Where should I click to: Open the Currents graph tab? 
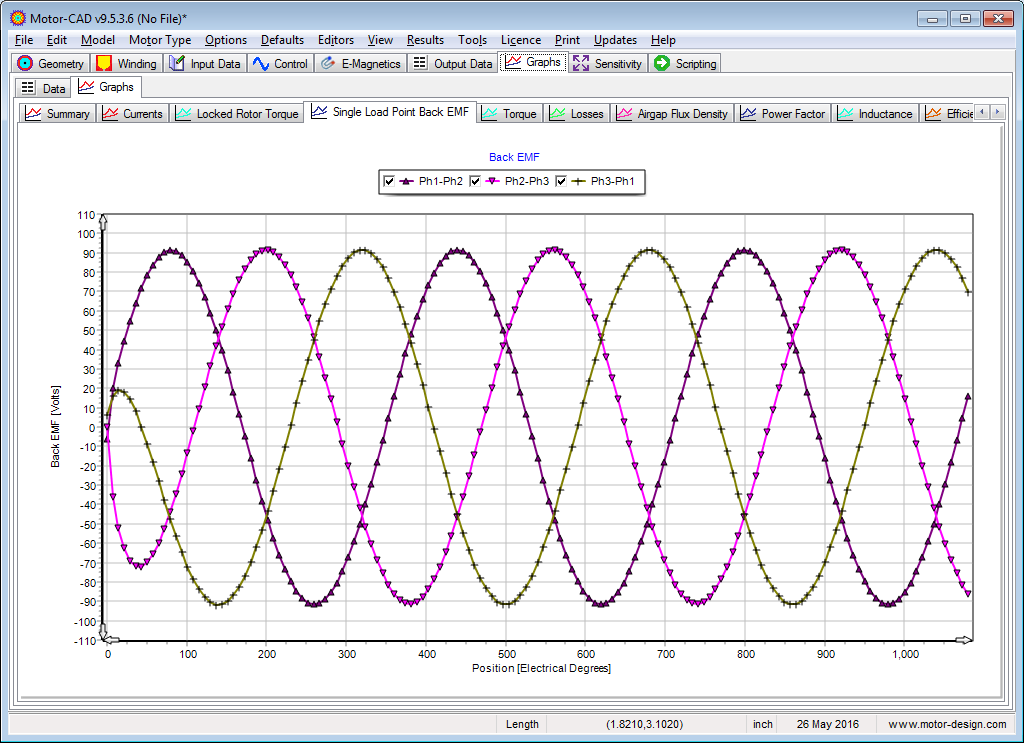pyautogui.click(x=133, y=114)
